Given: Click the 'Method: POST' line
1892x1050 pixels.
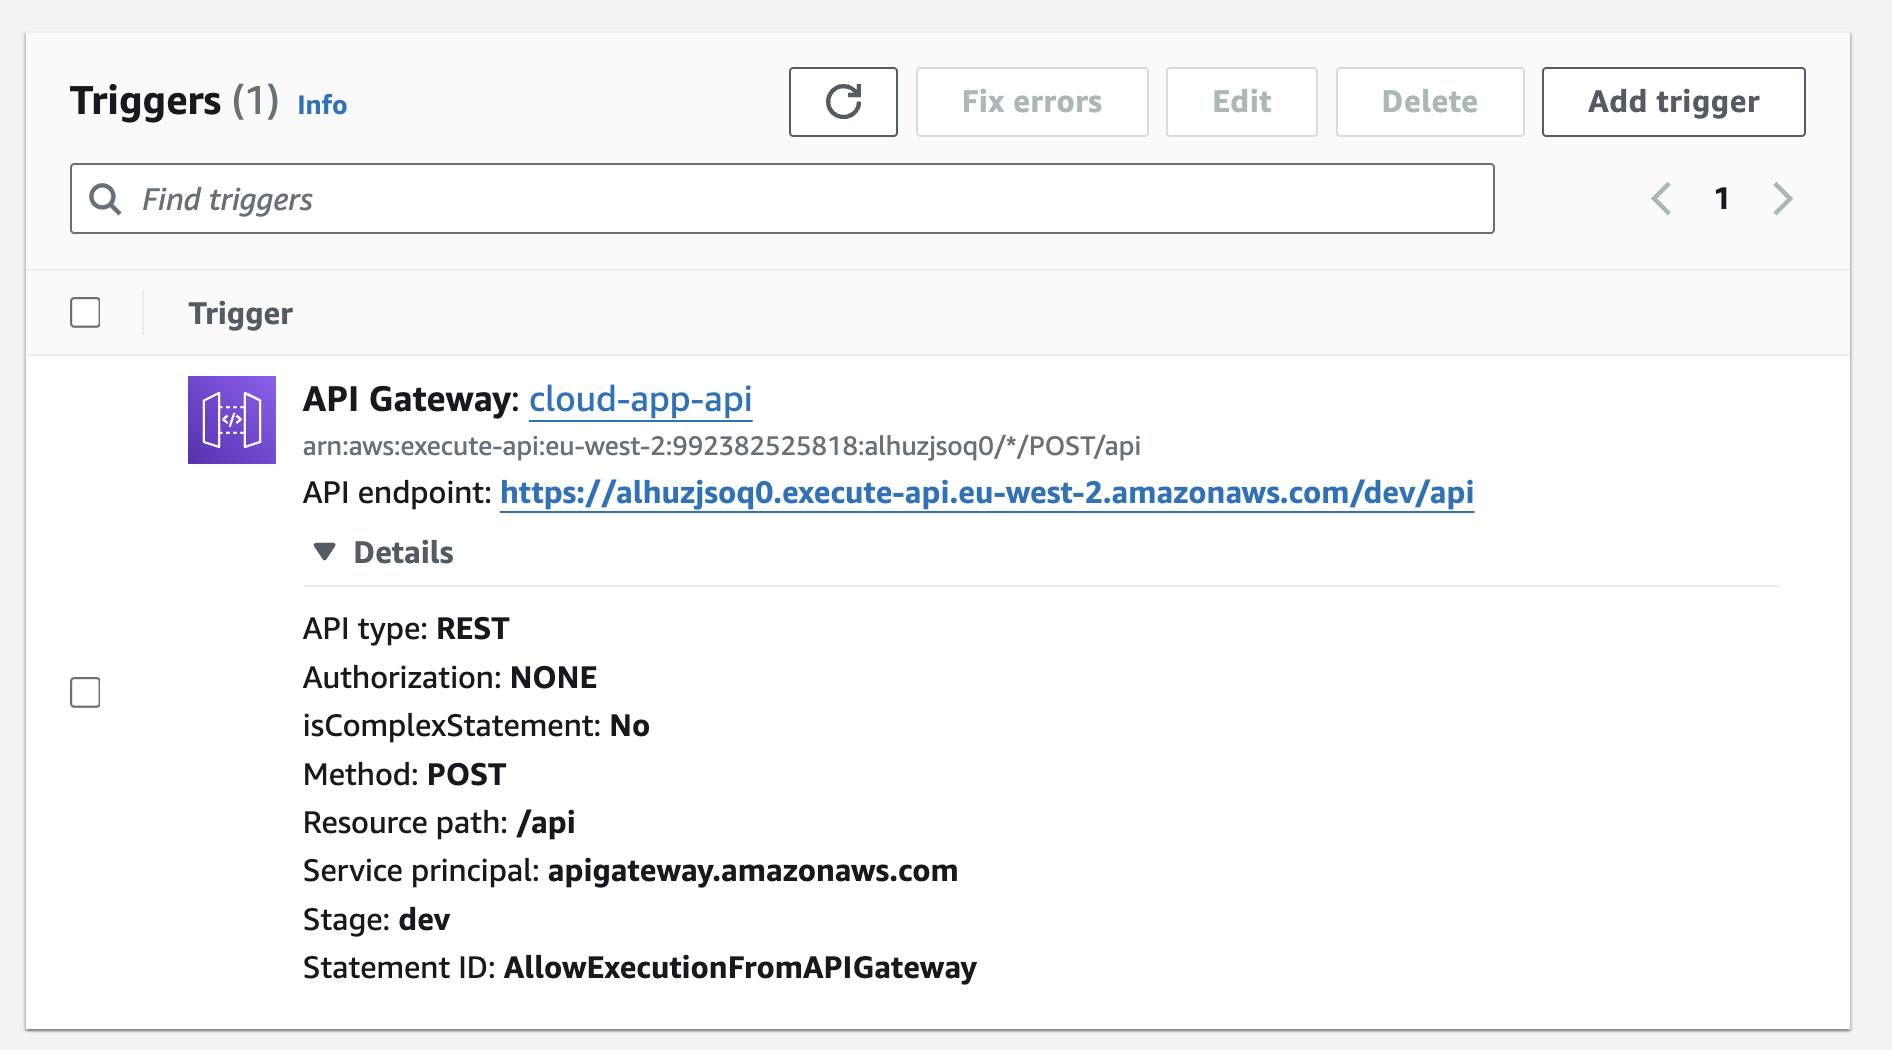Looking at the screenshot, I should (x=405, y=775).
